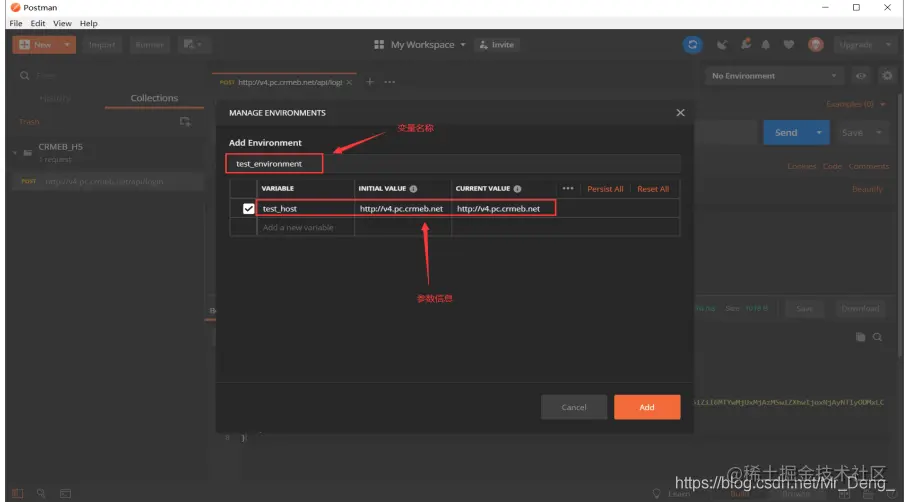
Task: Close the open request tab
Action: [349, 82]
